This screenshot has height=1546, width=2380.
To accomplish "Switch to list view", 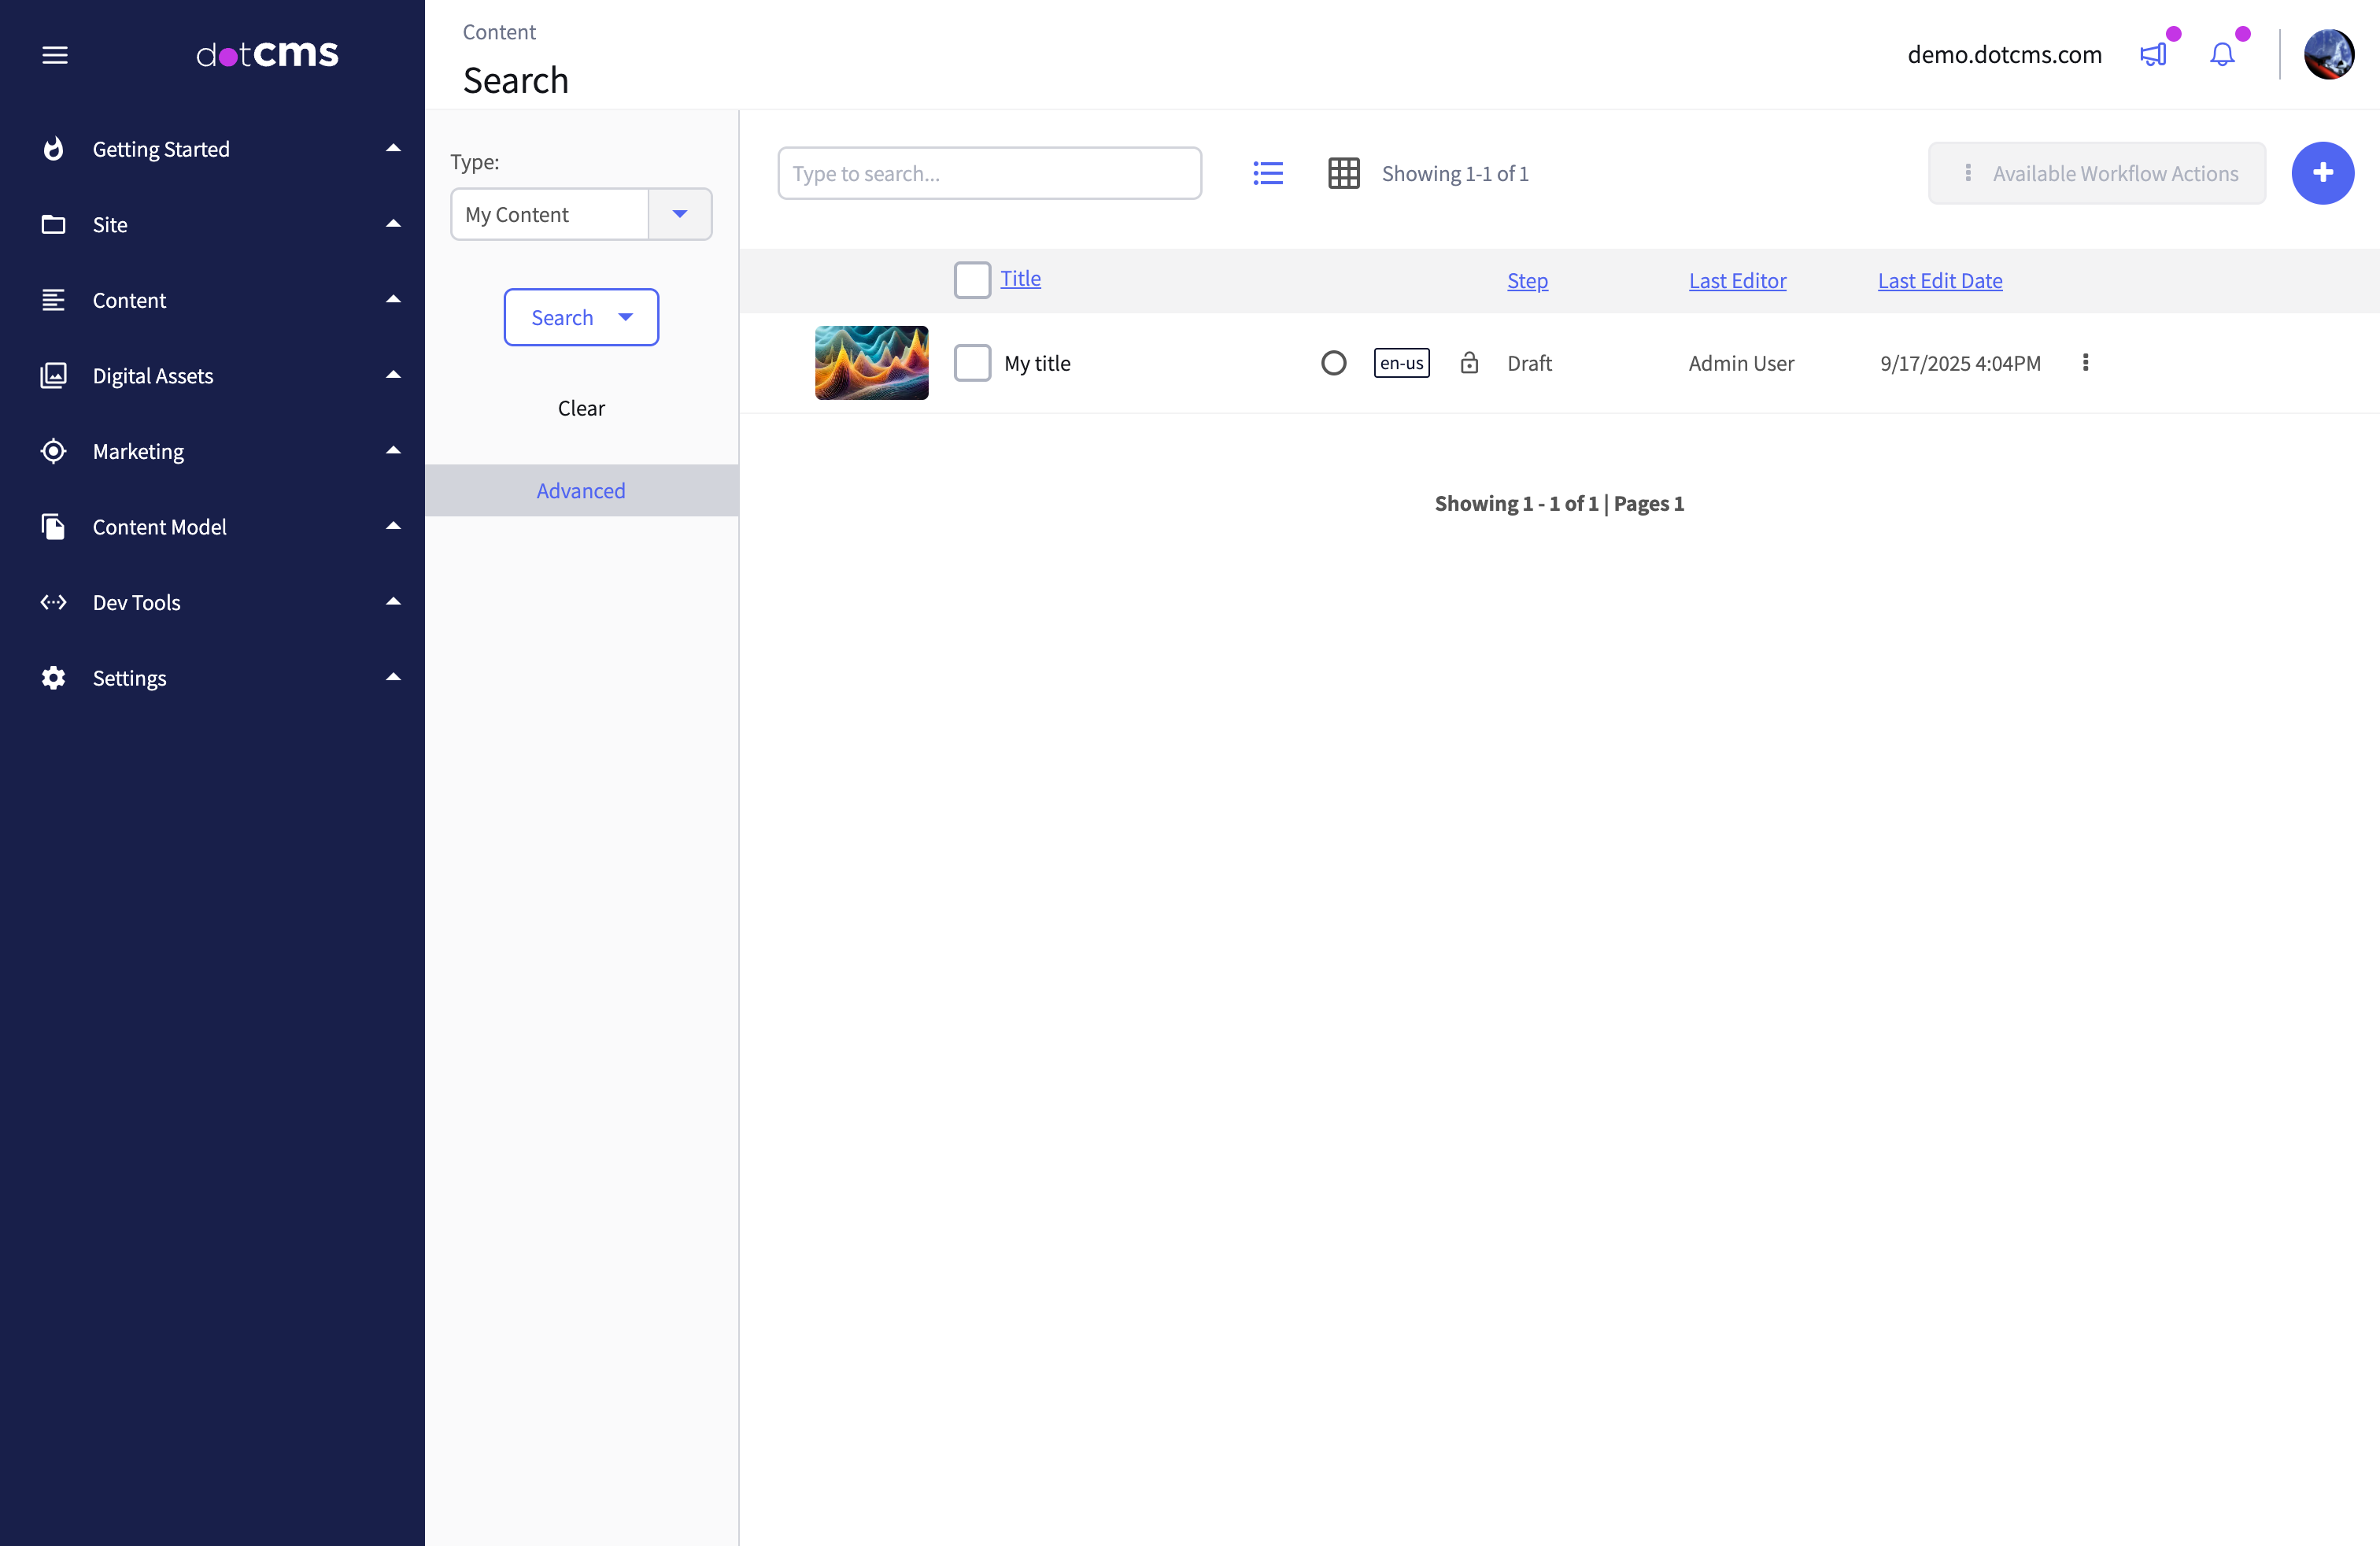I will (1267, 172).
